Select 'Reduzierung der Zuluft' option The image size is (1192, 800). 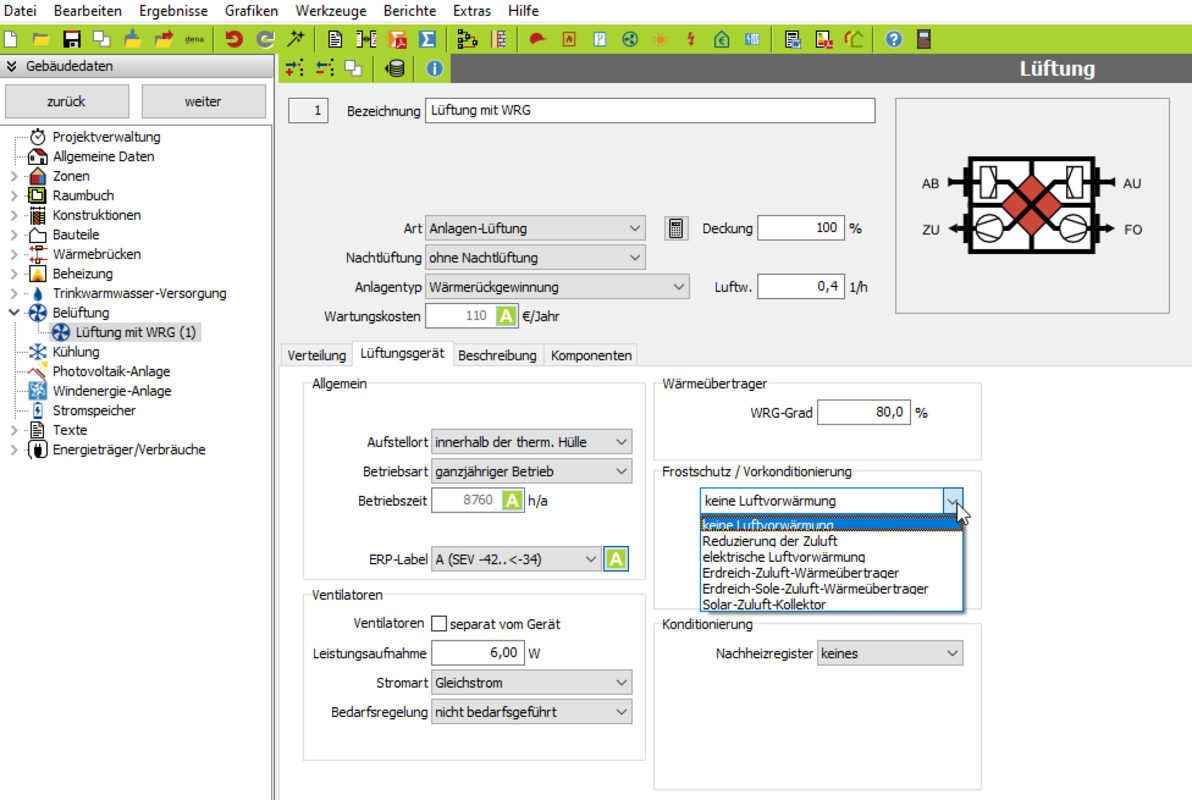click(831, 541)
